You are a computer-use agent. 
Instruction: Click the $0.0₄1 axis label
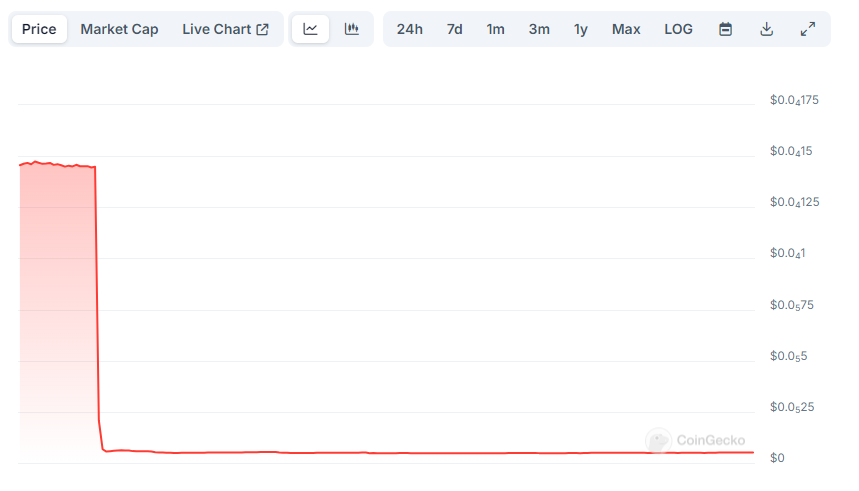[787, 253]
